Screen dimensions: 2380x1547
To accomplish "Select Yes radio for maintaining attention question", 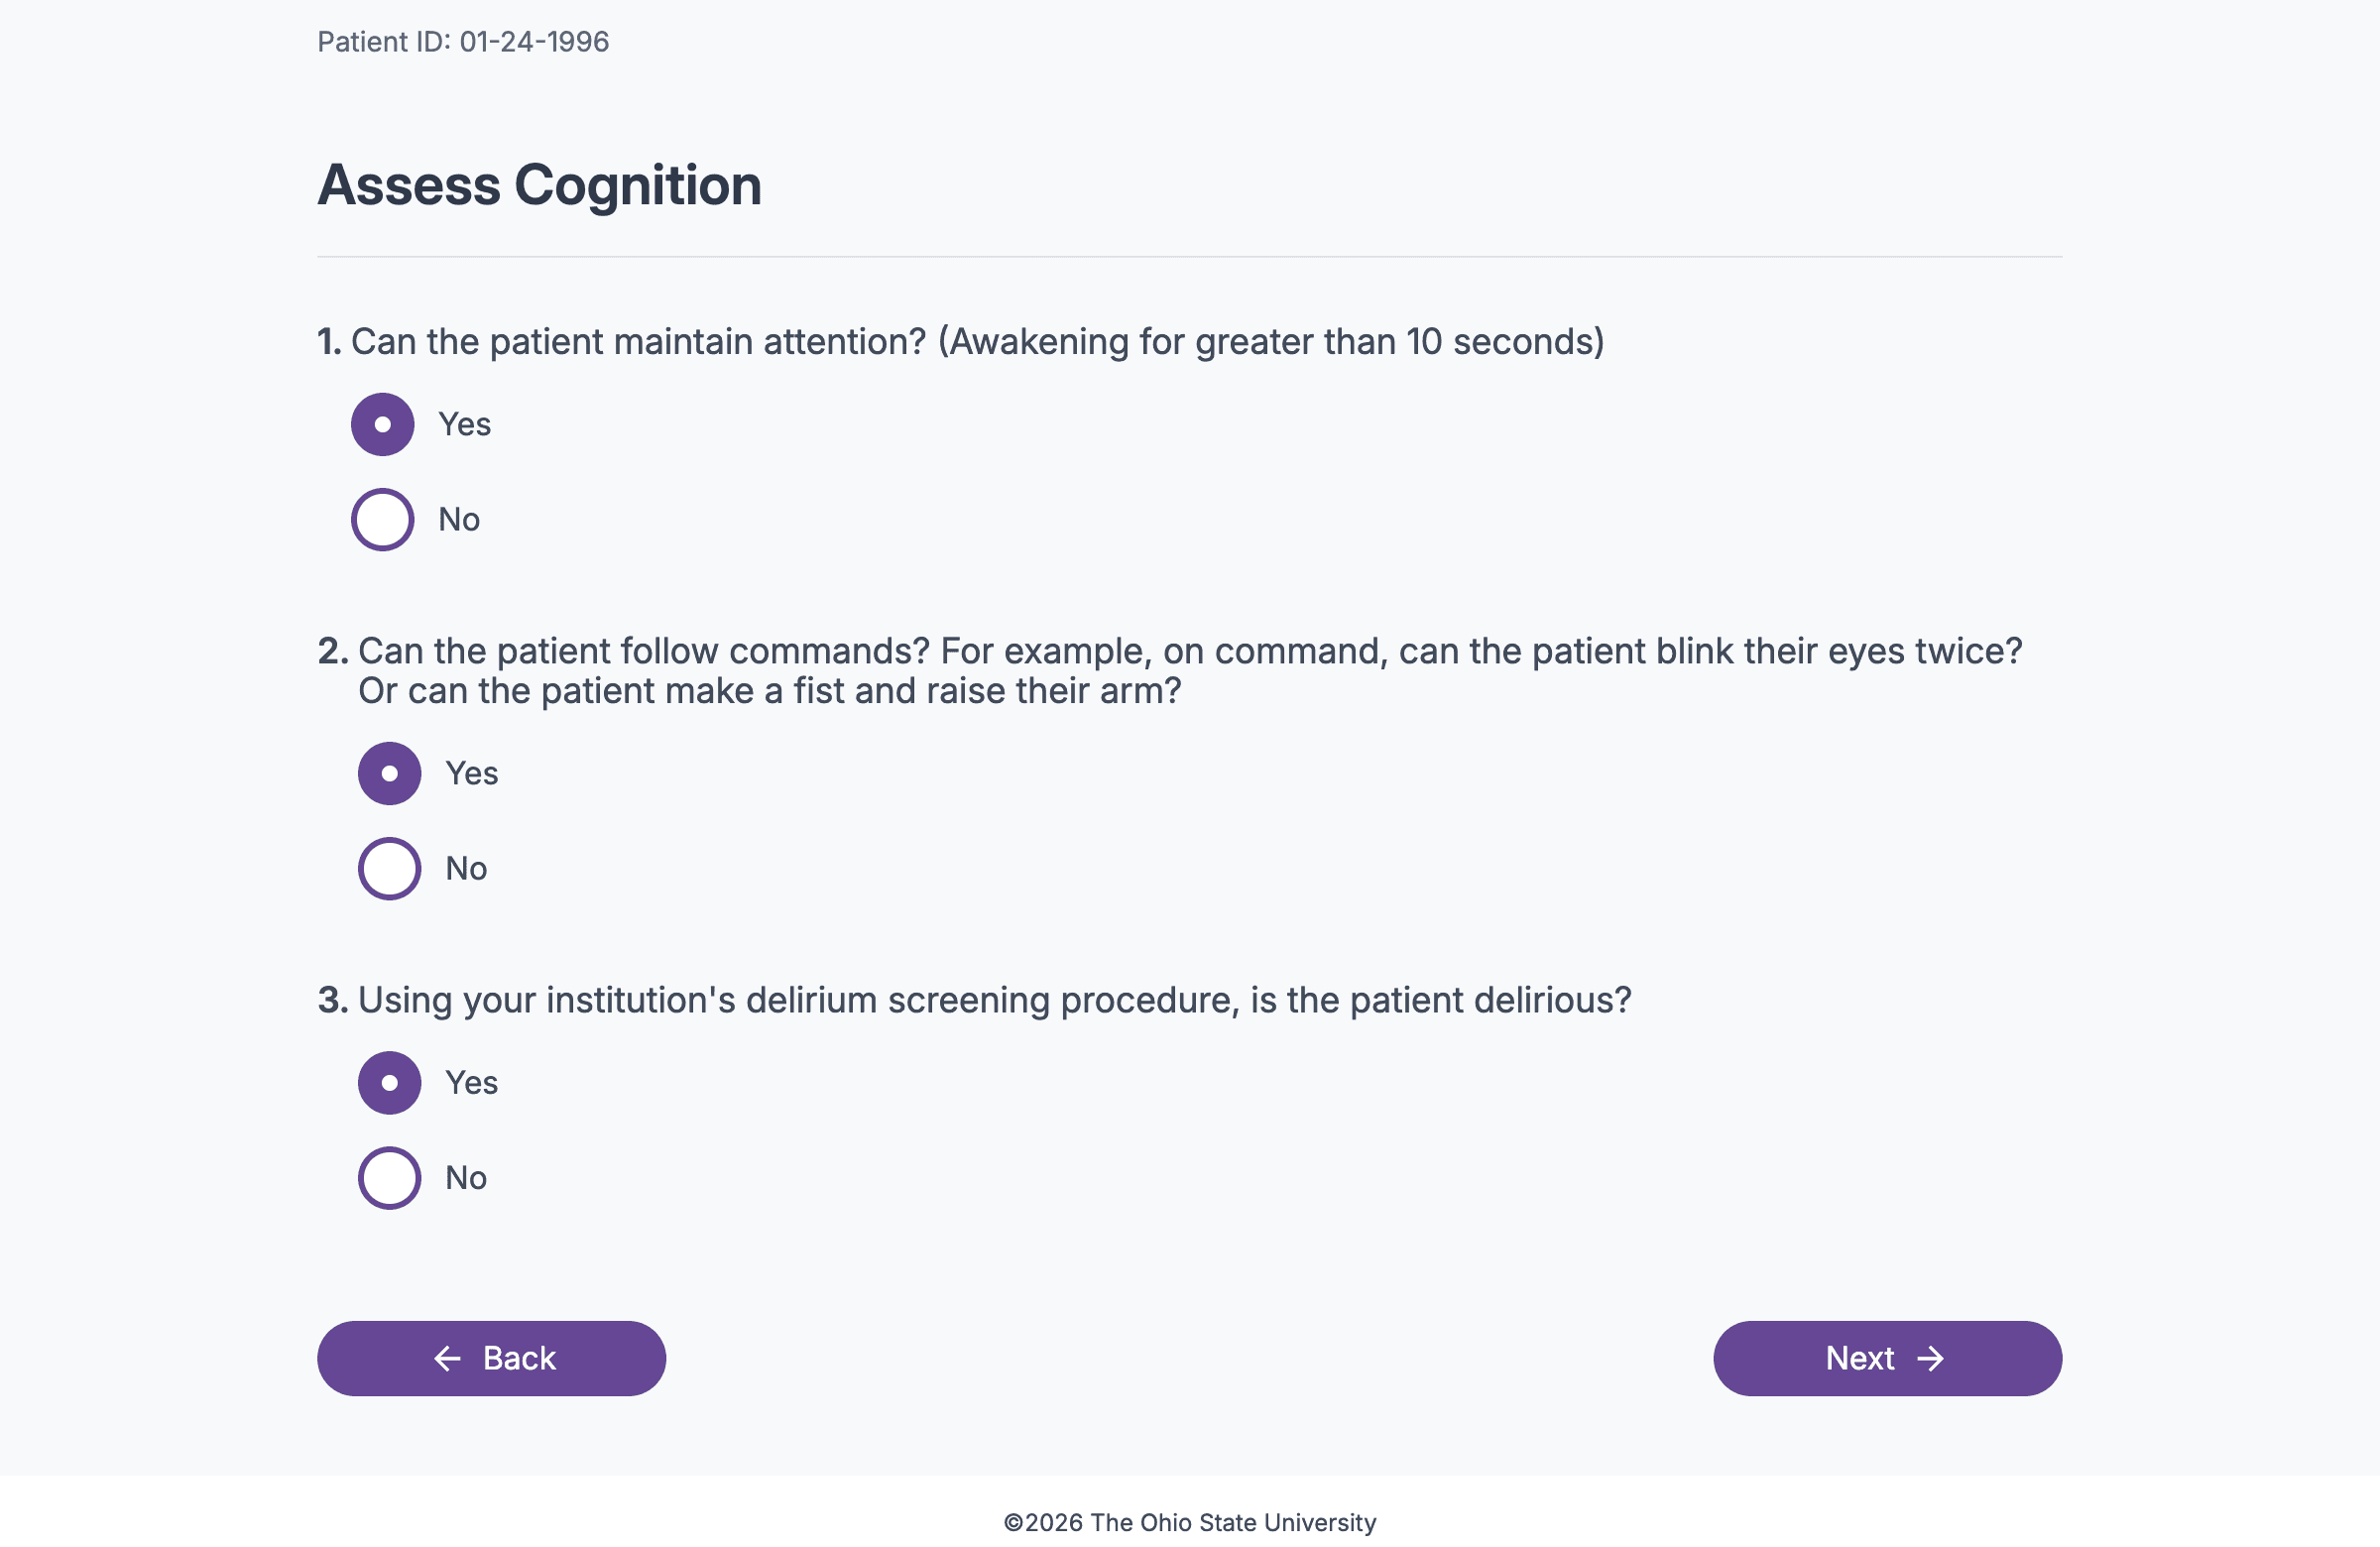I will pyautogui.click(x=382, y=424).
